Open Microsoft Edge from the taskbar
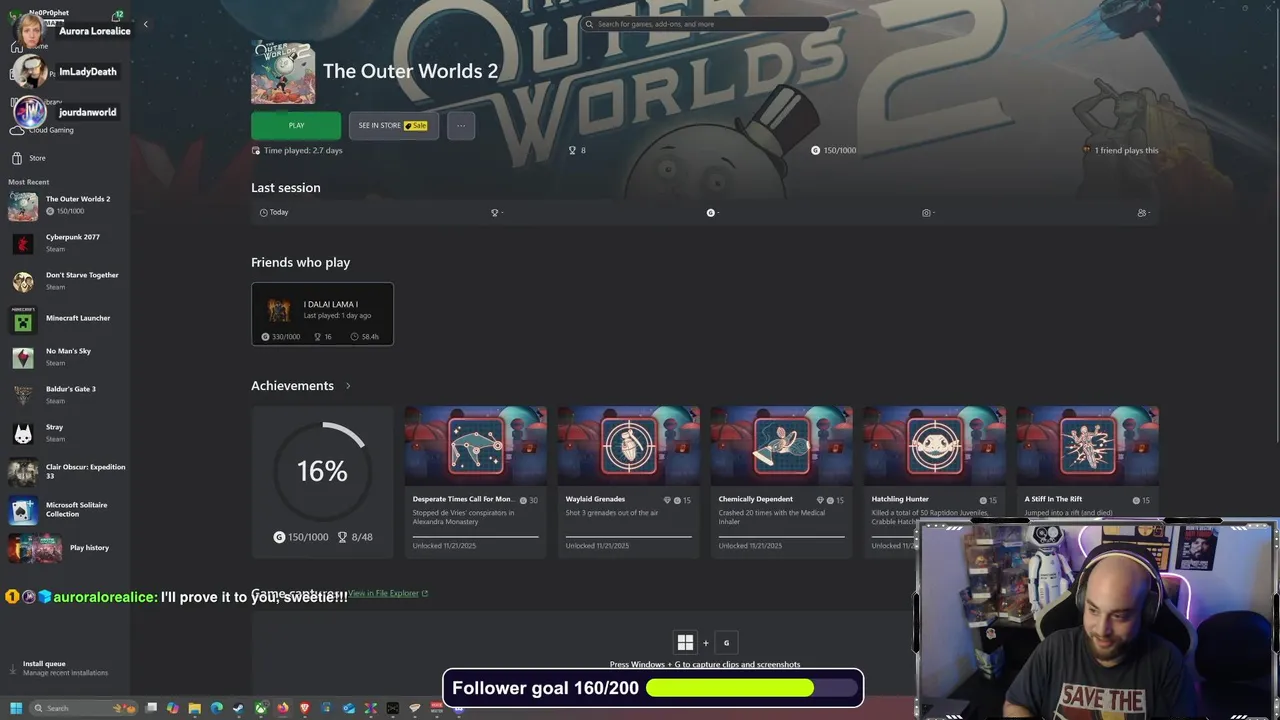Screen dimensions: 1280x720 pos(217,708)
